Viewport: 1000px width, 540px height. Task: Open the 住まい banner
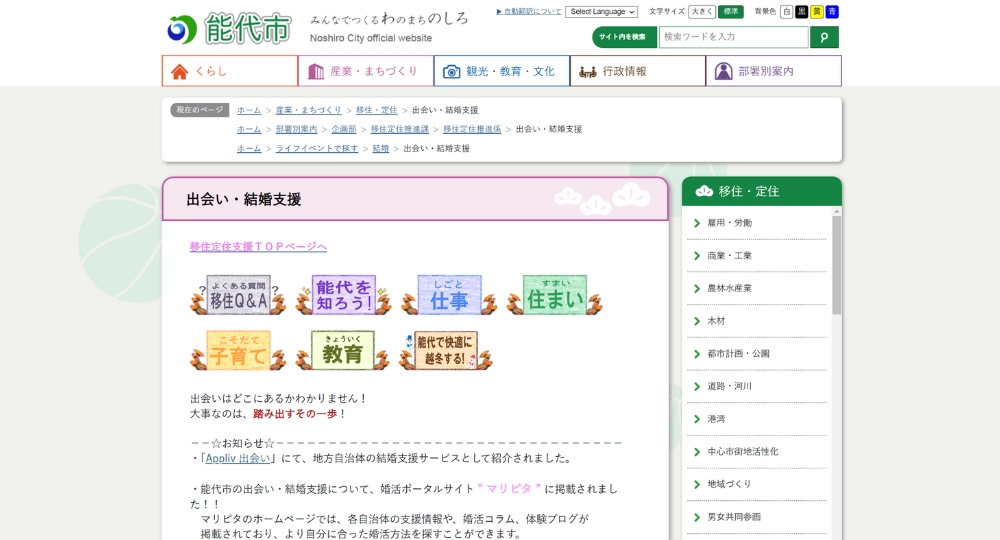coord(554,295)
